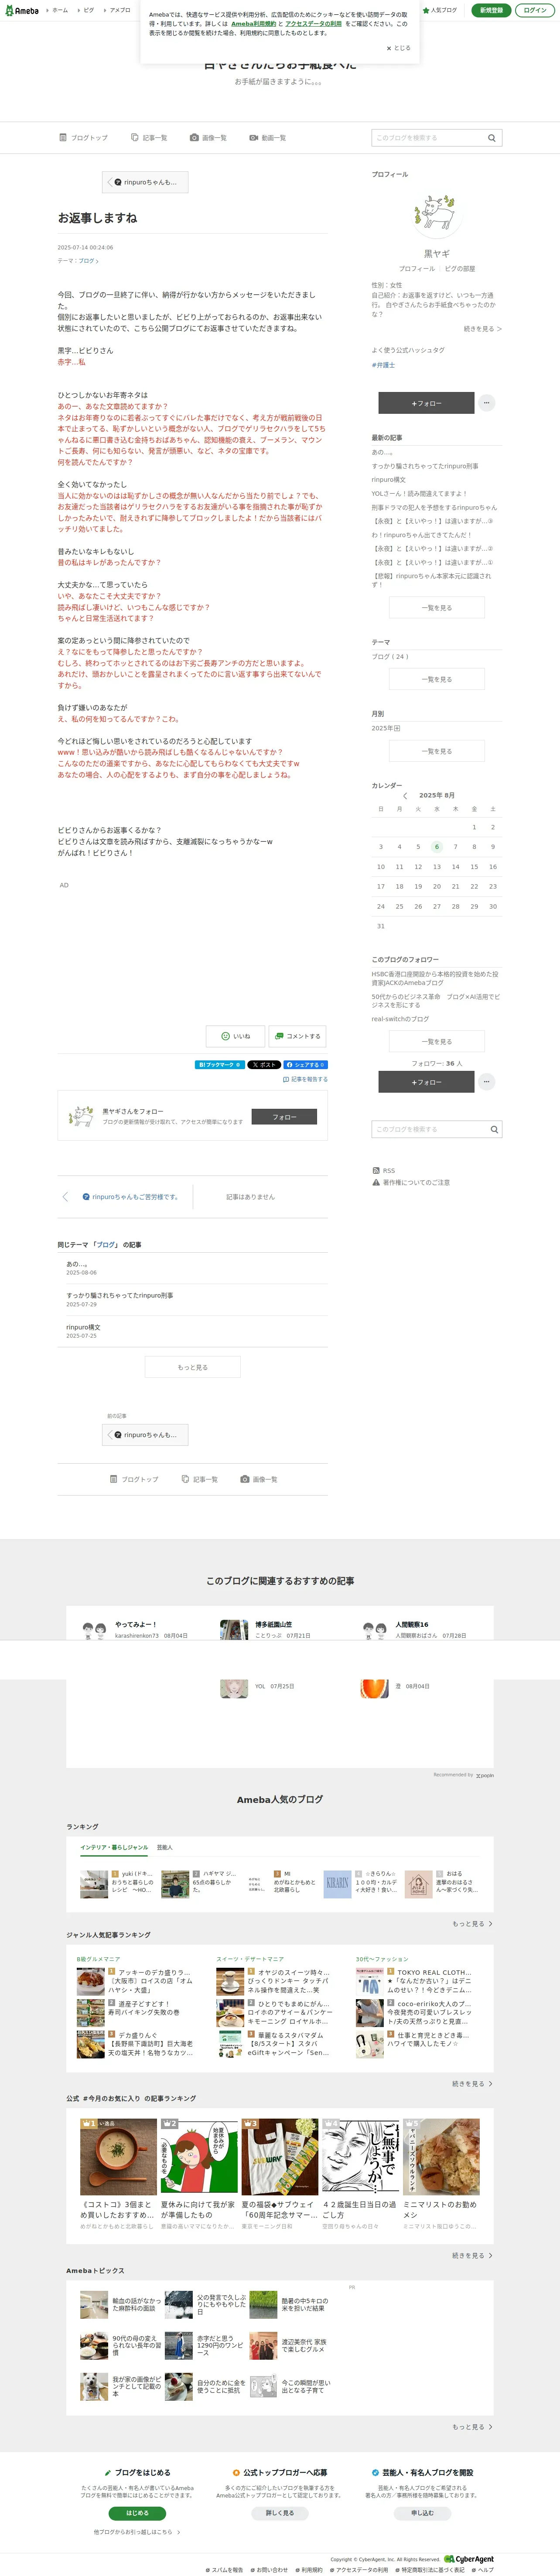Image resolution: width=560 pixels, height=2576 pixels.
Task: Open ピグの部屋 link in profile
Action: click(x=460, y=269)
